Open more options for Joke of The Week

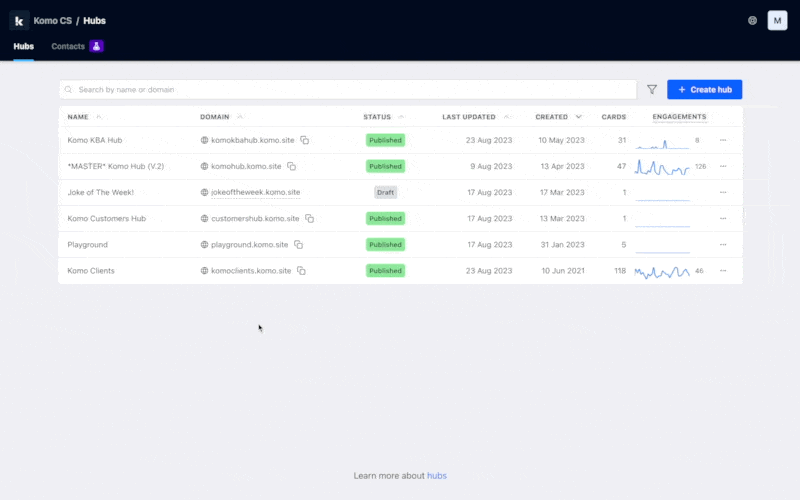[x=723, y=193]
